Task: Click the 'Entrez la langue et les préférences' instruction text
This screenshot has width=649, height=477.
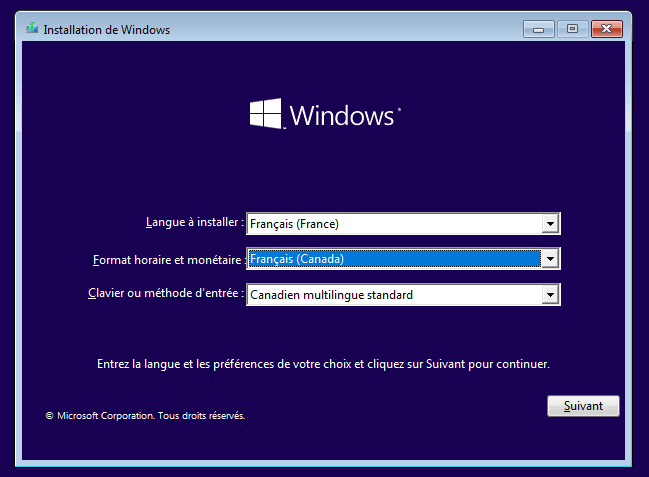Action: coord(323,364)
